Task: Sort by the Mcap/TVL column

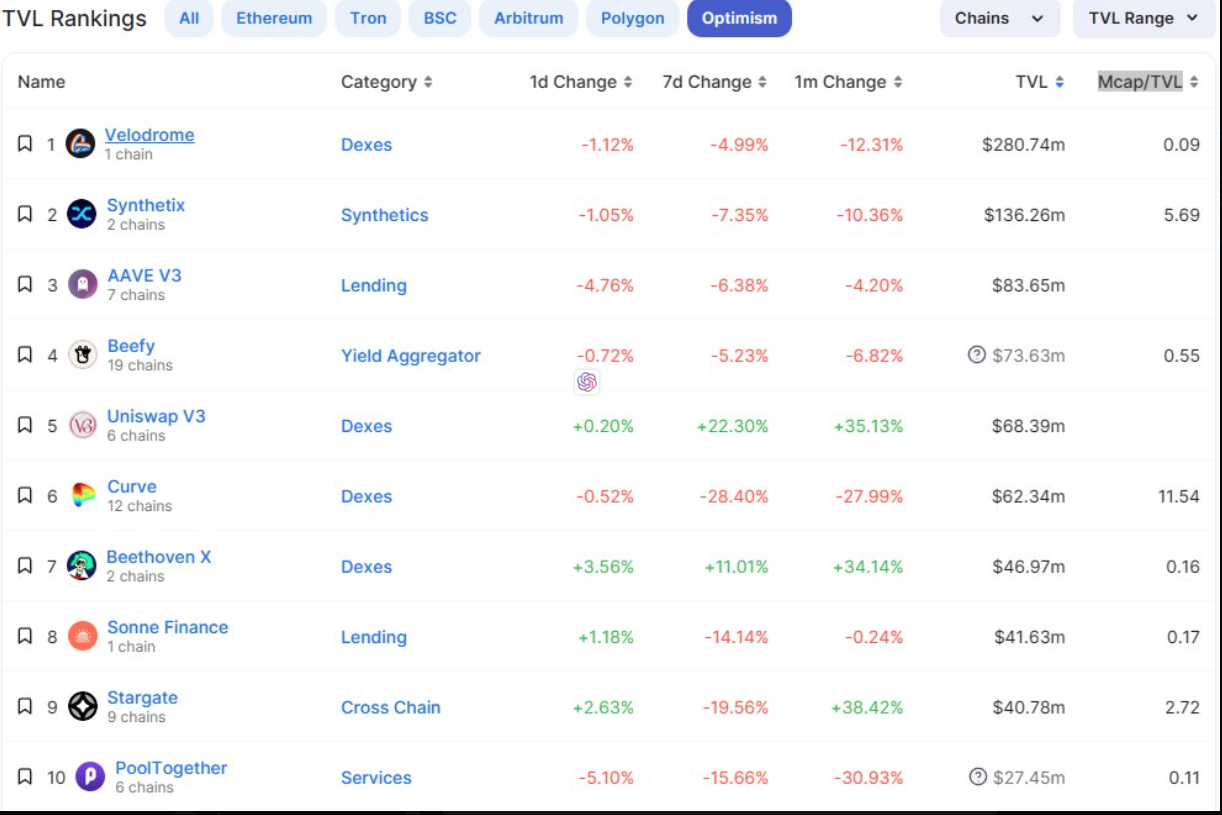Action: [1148, 82]
